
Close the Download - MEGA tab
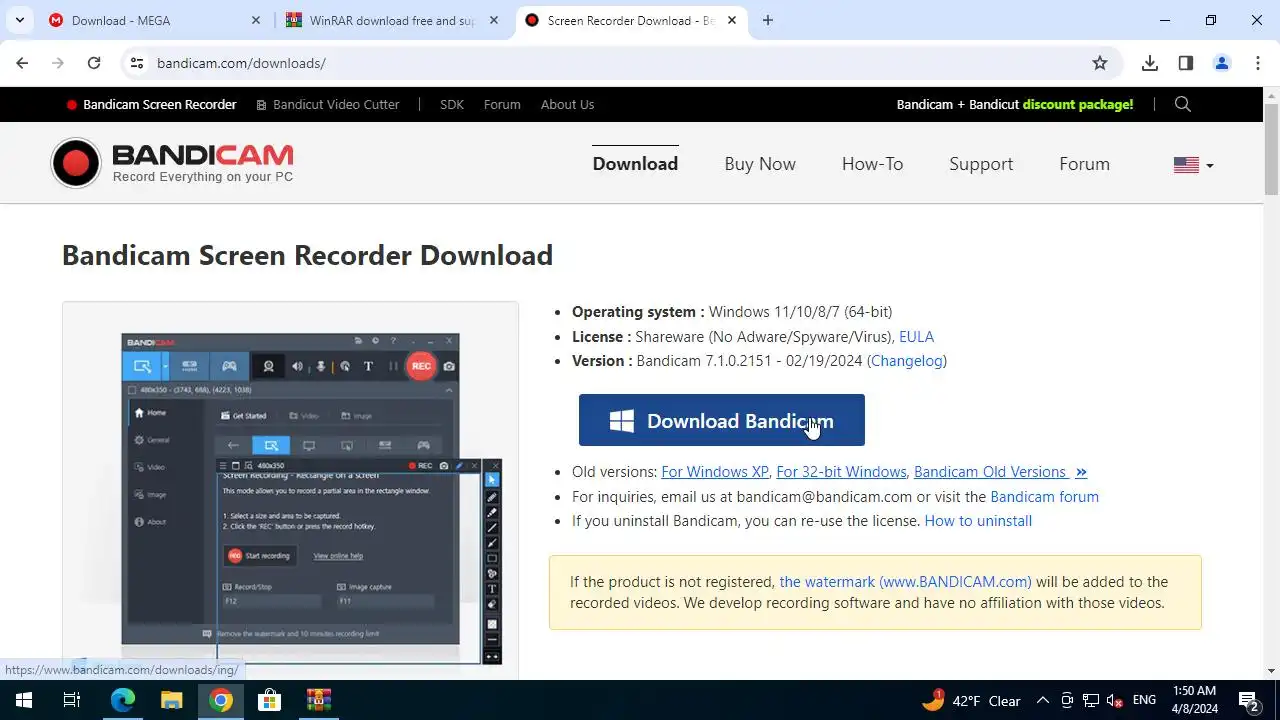tap(256, 20)
